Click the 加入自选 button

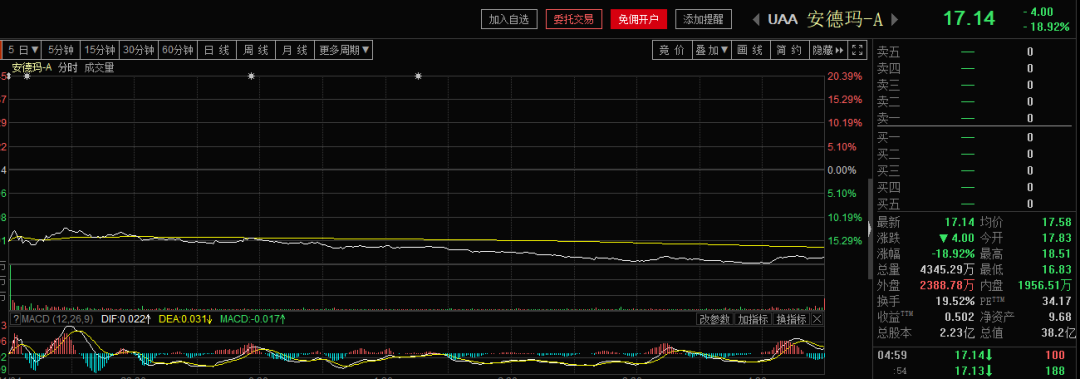coord(508,19)
